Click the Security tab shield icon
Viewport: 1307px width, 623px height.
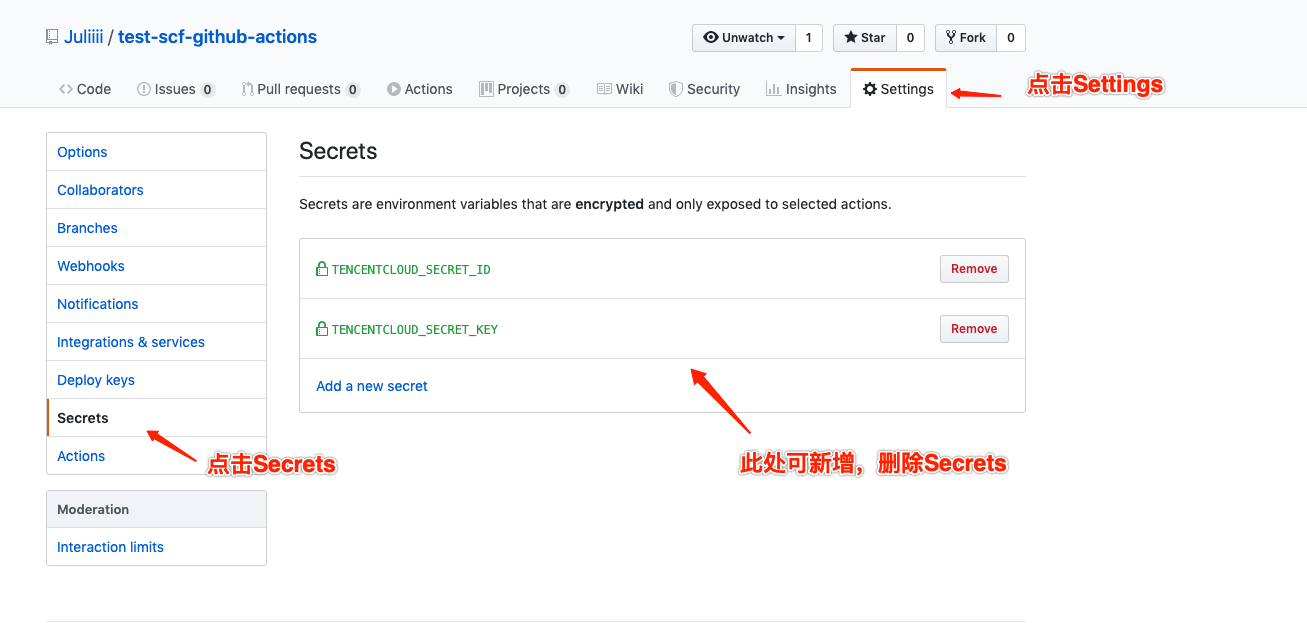coord(676,89)
